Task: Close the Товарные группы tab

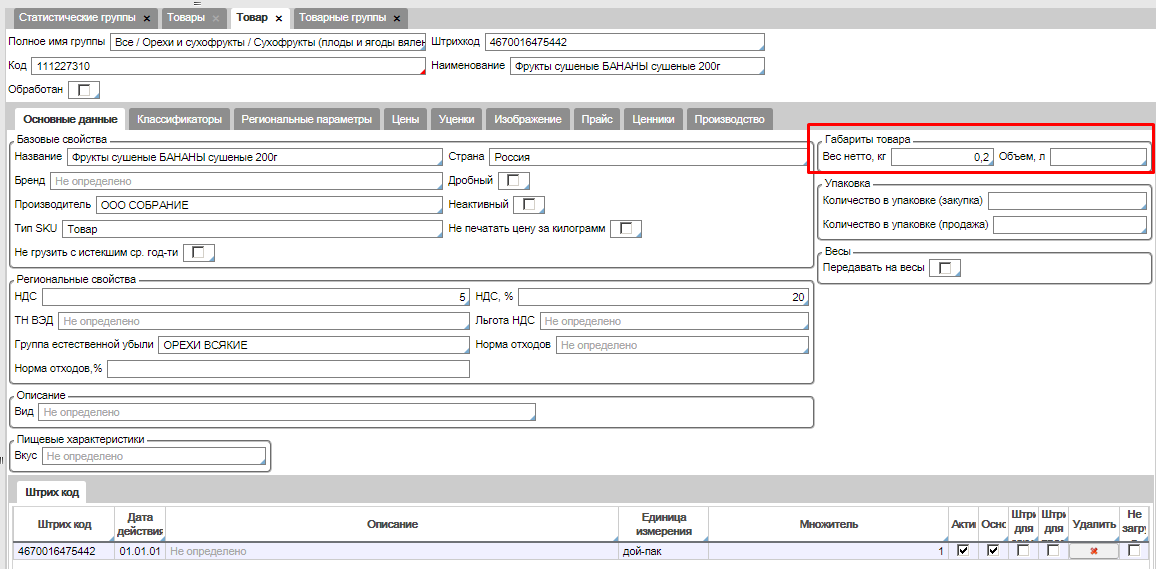Action: [397, 18]
